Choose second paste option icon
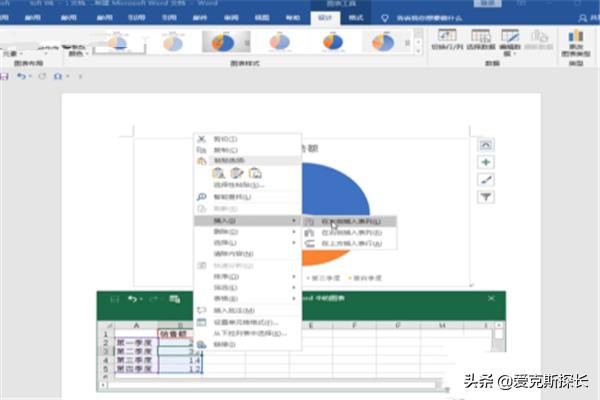600x400 pixels. click(x=236, y=173)
